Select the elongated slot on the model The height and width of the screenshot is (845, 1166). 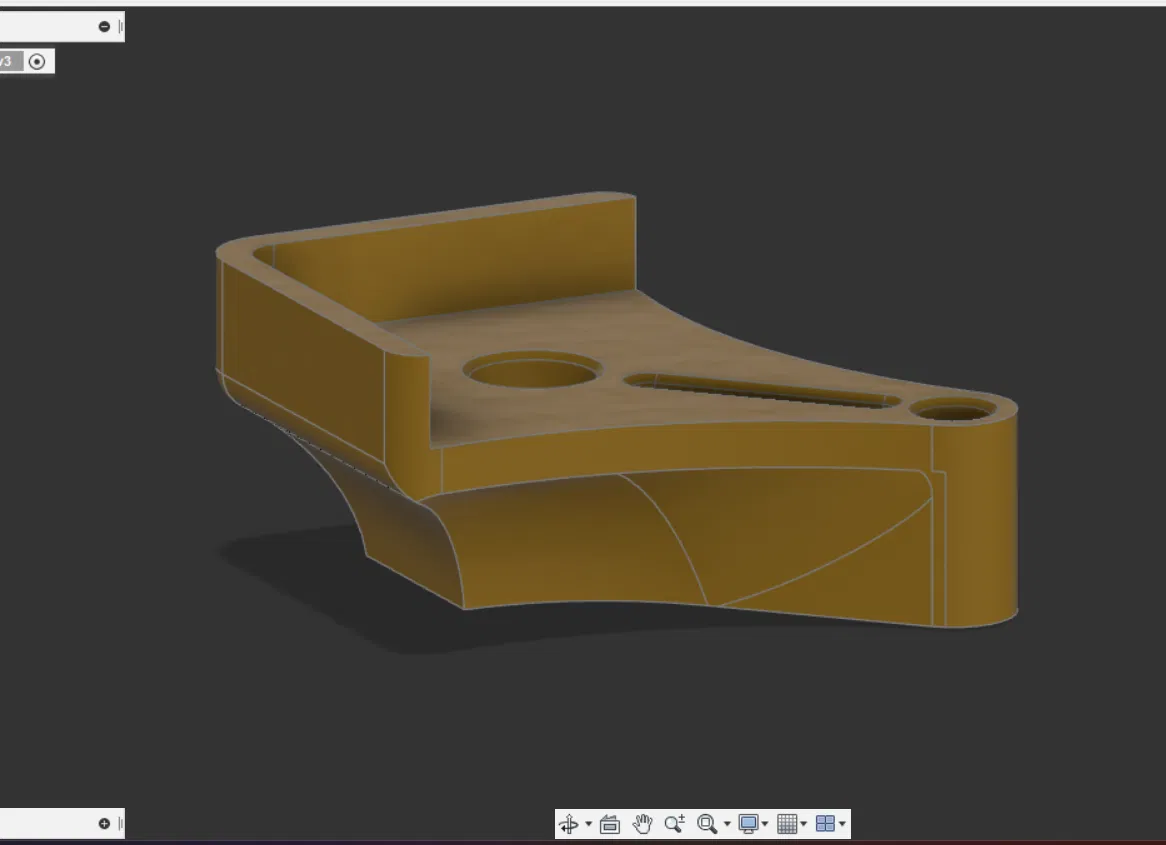point(763,391)
